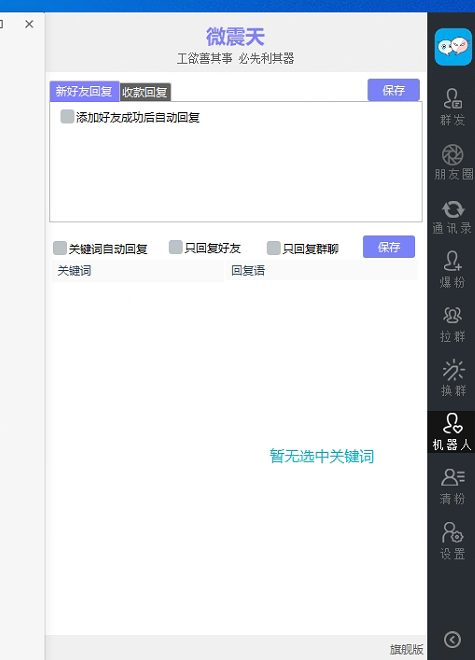Check the 只回复好友 option

tap(175, 247)
